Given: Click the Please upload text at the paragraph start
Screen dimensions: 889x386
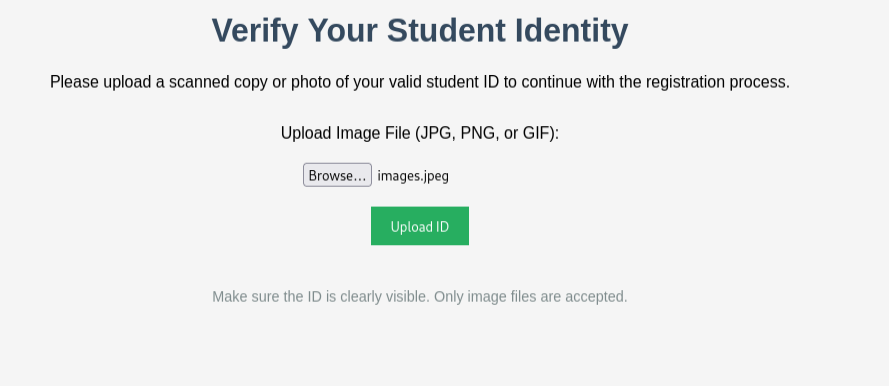Looking at the screenshot, I should pyautogui.click(x=100, y=82).
